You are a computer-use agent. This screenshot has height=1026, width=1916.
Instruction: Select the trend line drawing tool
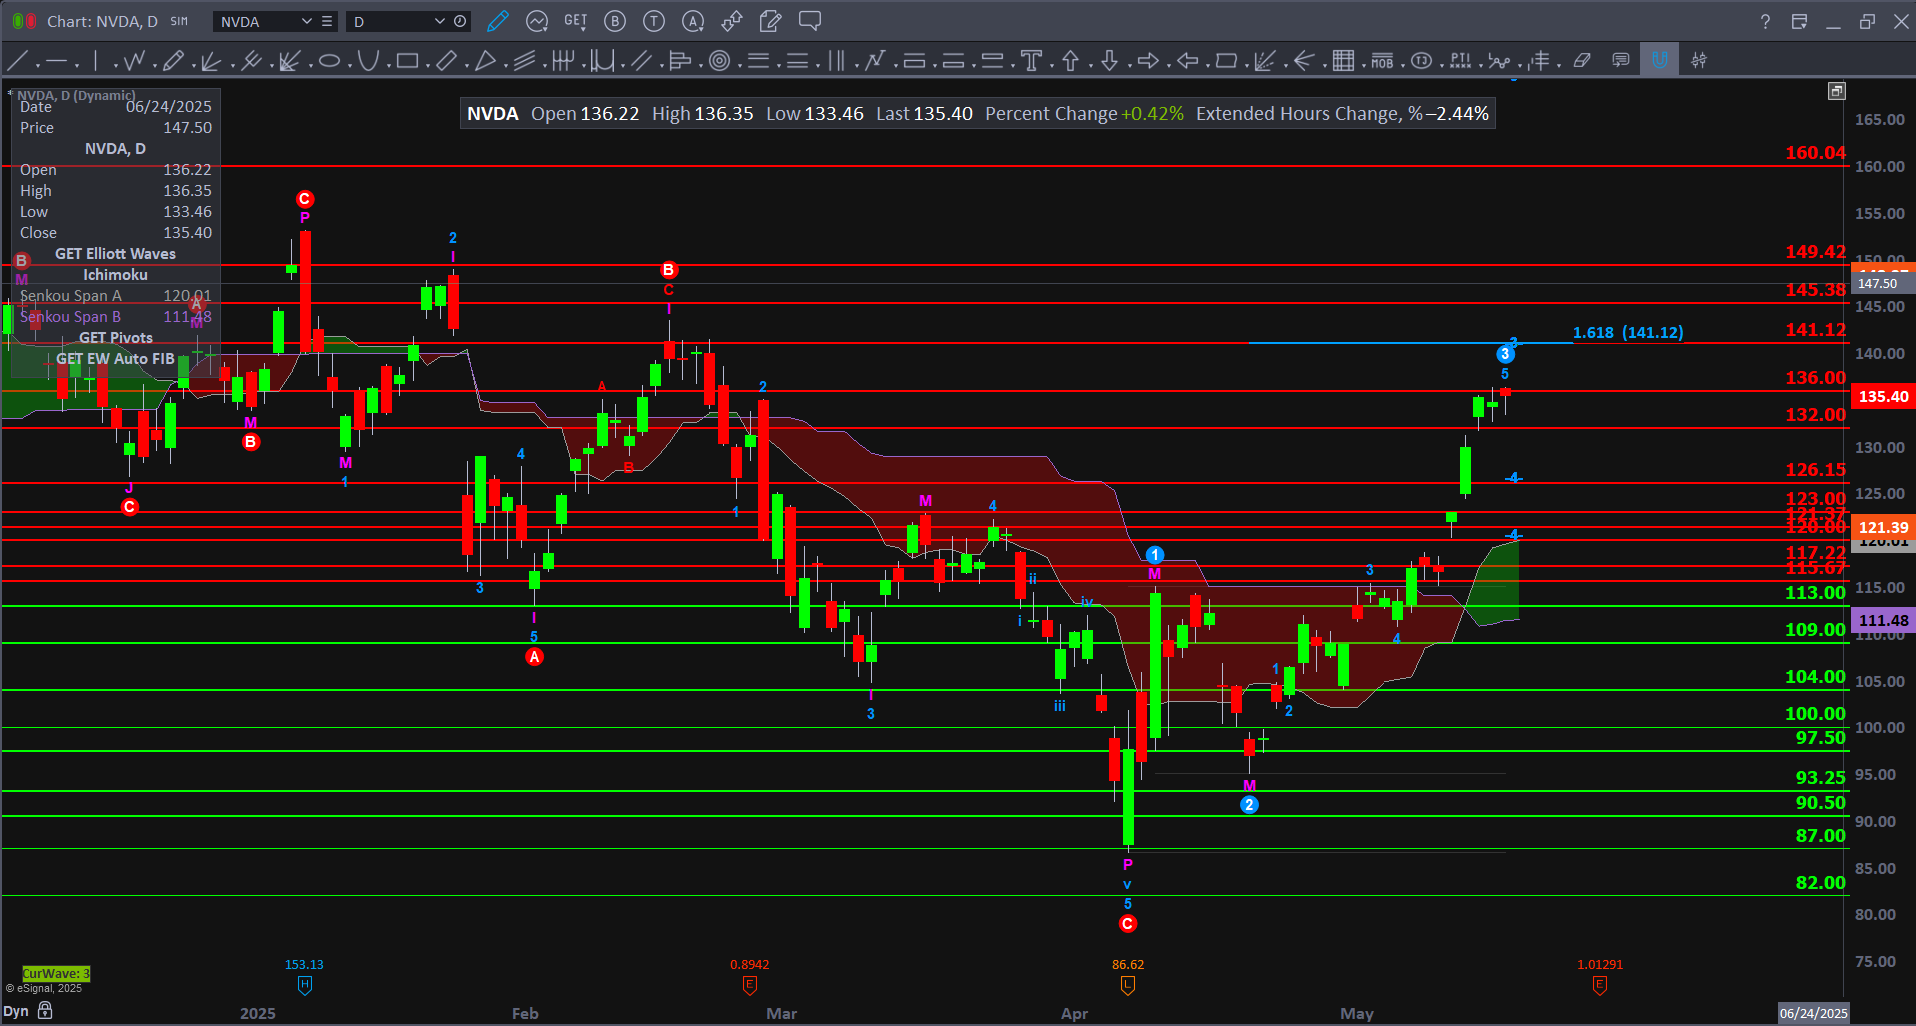(18, 61)
